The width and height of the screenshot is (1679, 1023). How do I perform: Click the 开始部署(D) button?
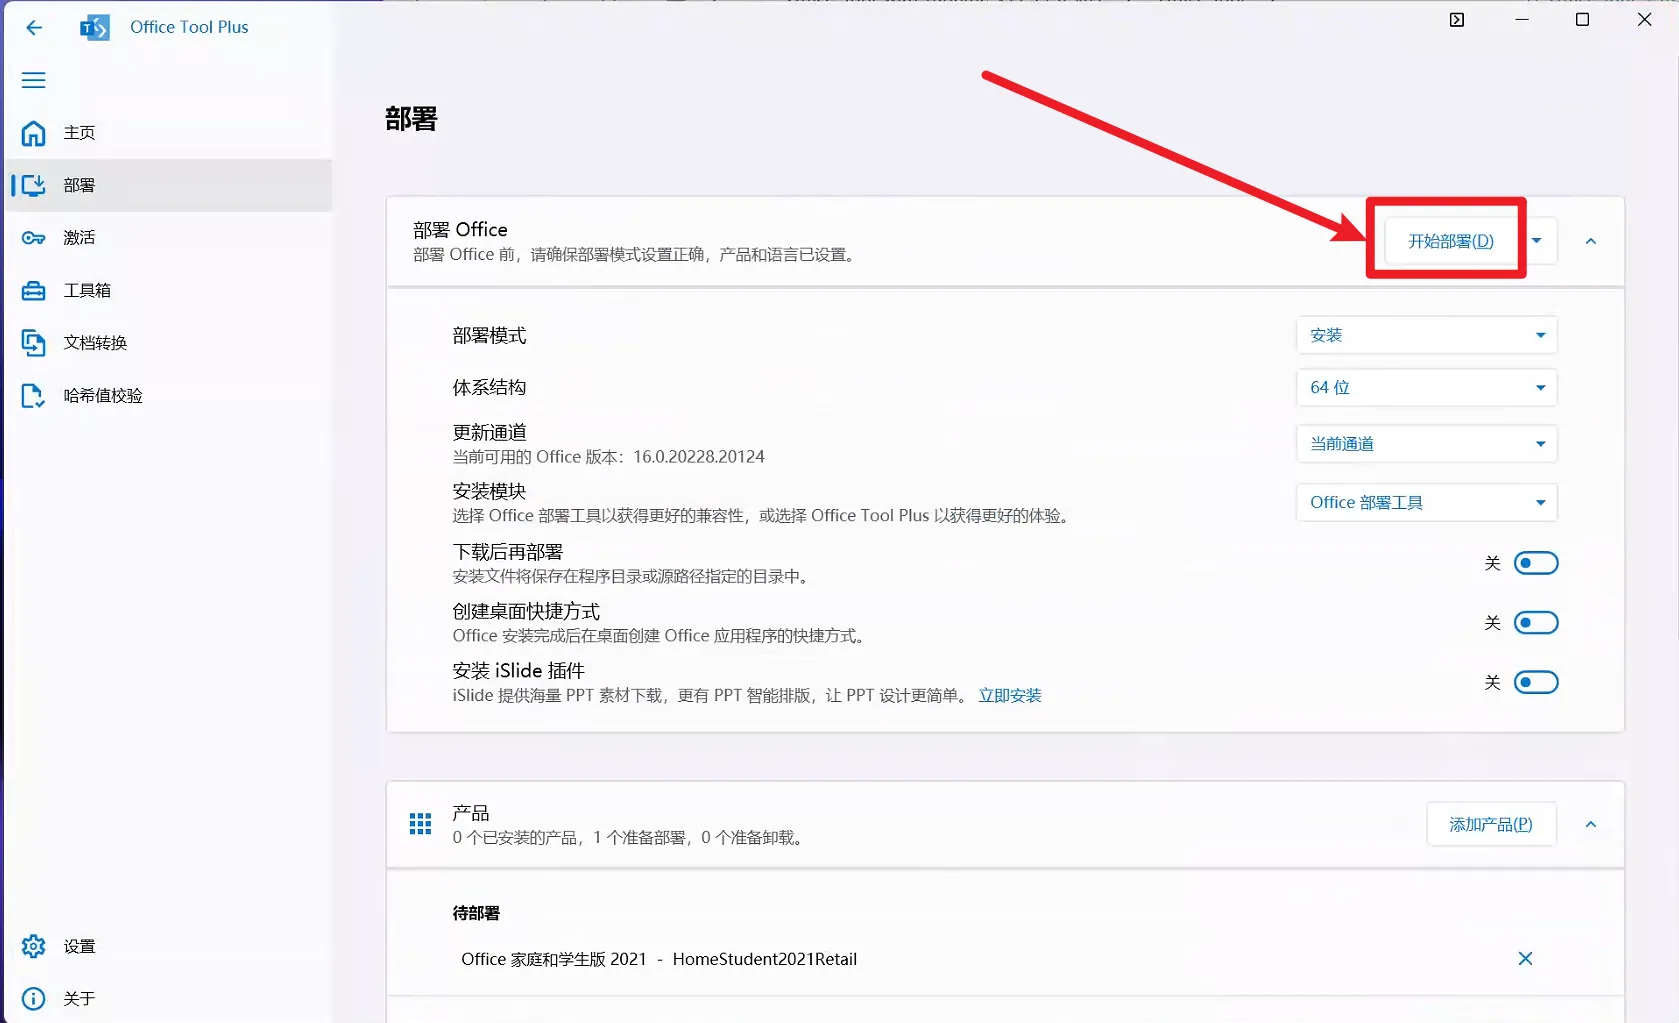pyautogui.click(x=1451, y=241)
